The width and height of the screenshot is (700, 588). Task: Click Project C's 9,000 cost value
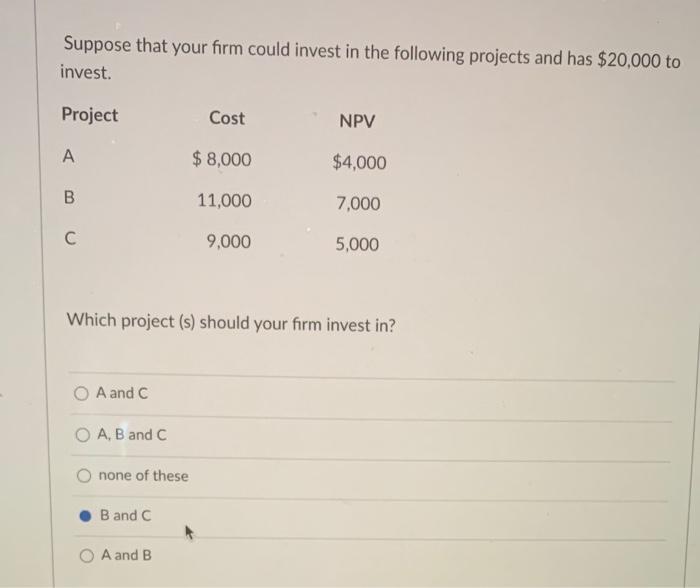click(x=229, y=242)
